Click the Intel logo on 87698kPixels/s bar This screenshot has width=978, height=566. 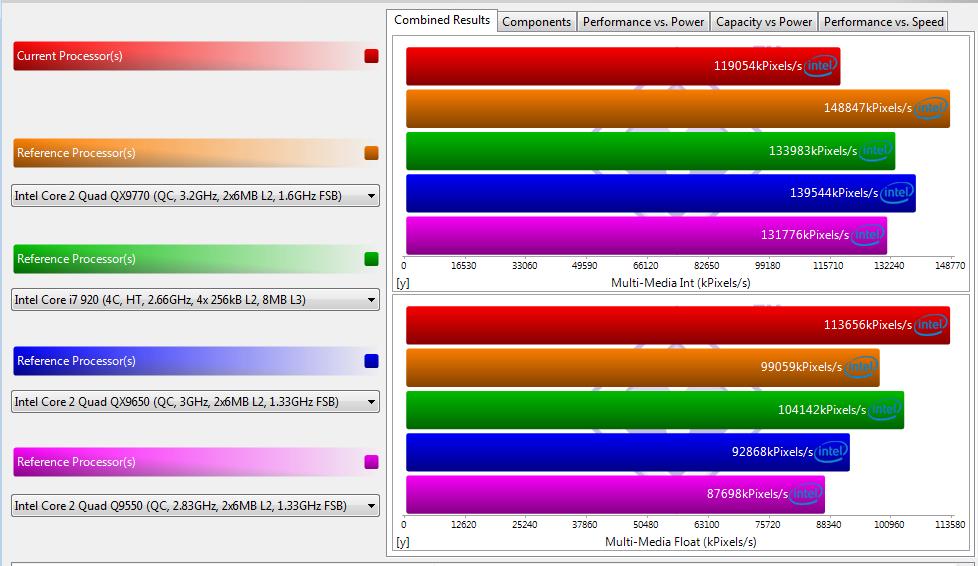tap(806, 494)
